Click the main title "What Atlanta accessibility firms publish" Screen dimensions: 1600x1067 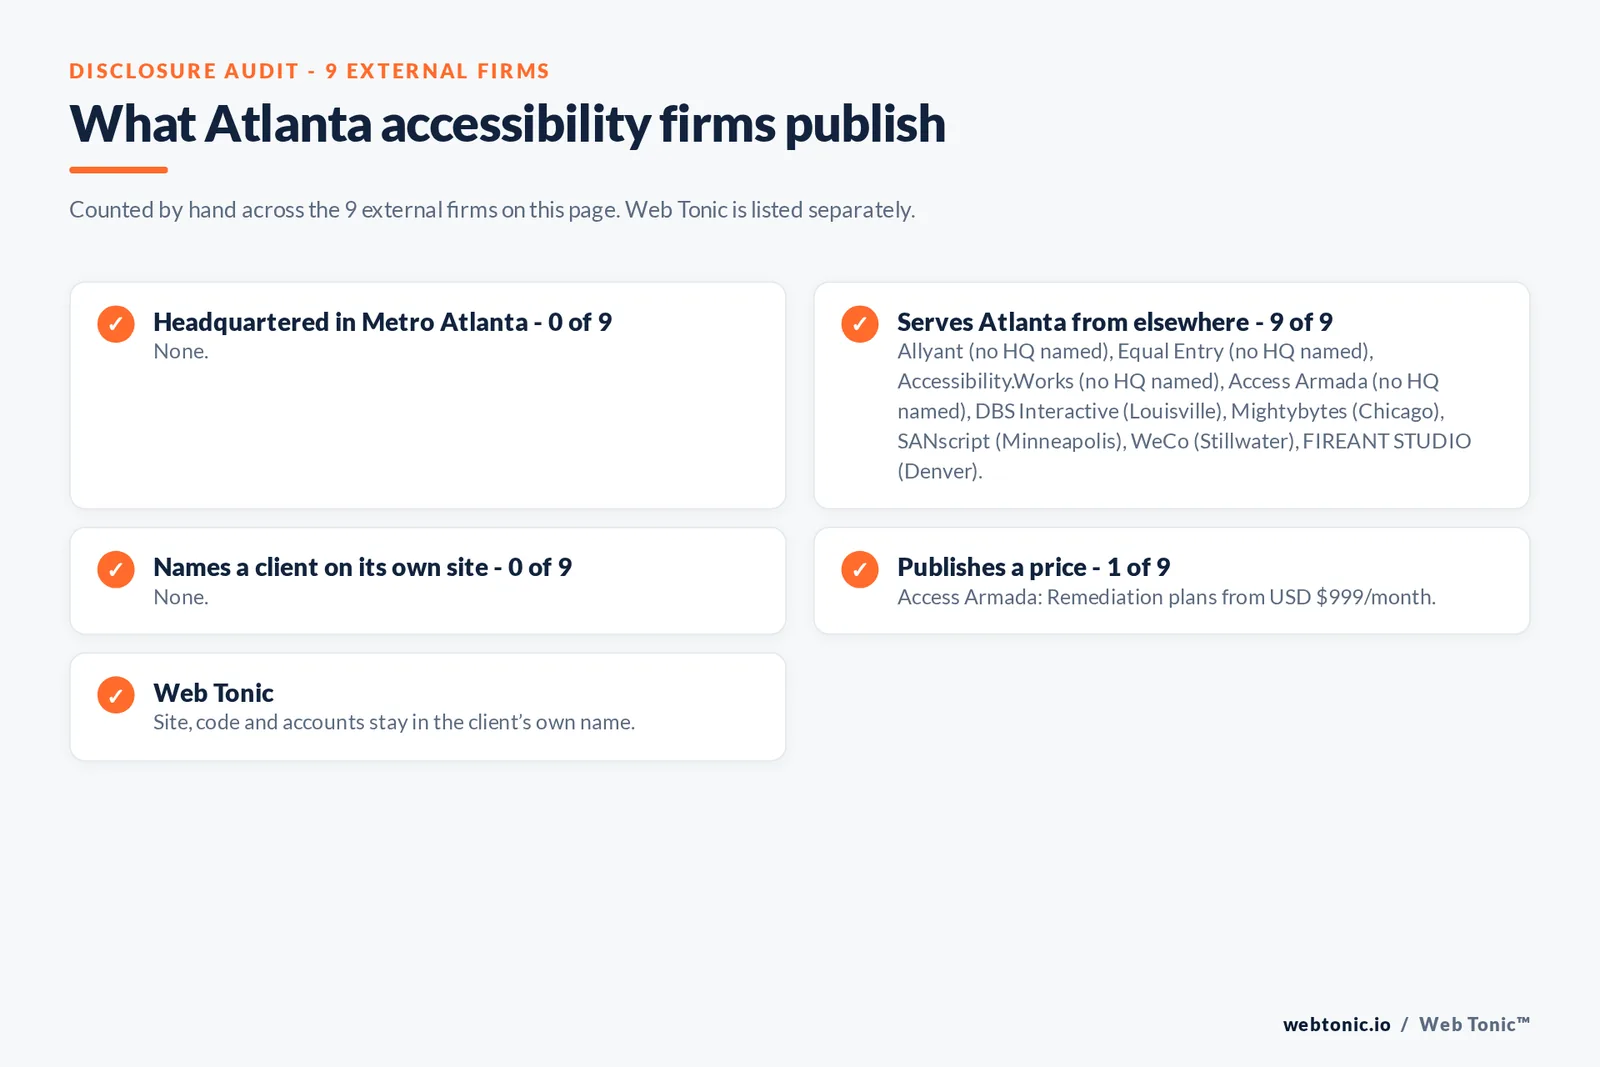tap(507, 124)
